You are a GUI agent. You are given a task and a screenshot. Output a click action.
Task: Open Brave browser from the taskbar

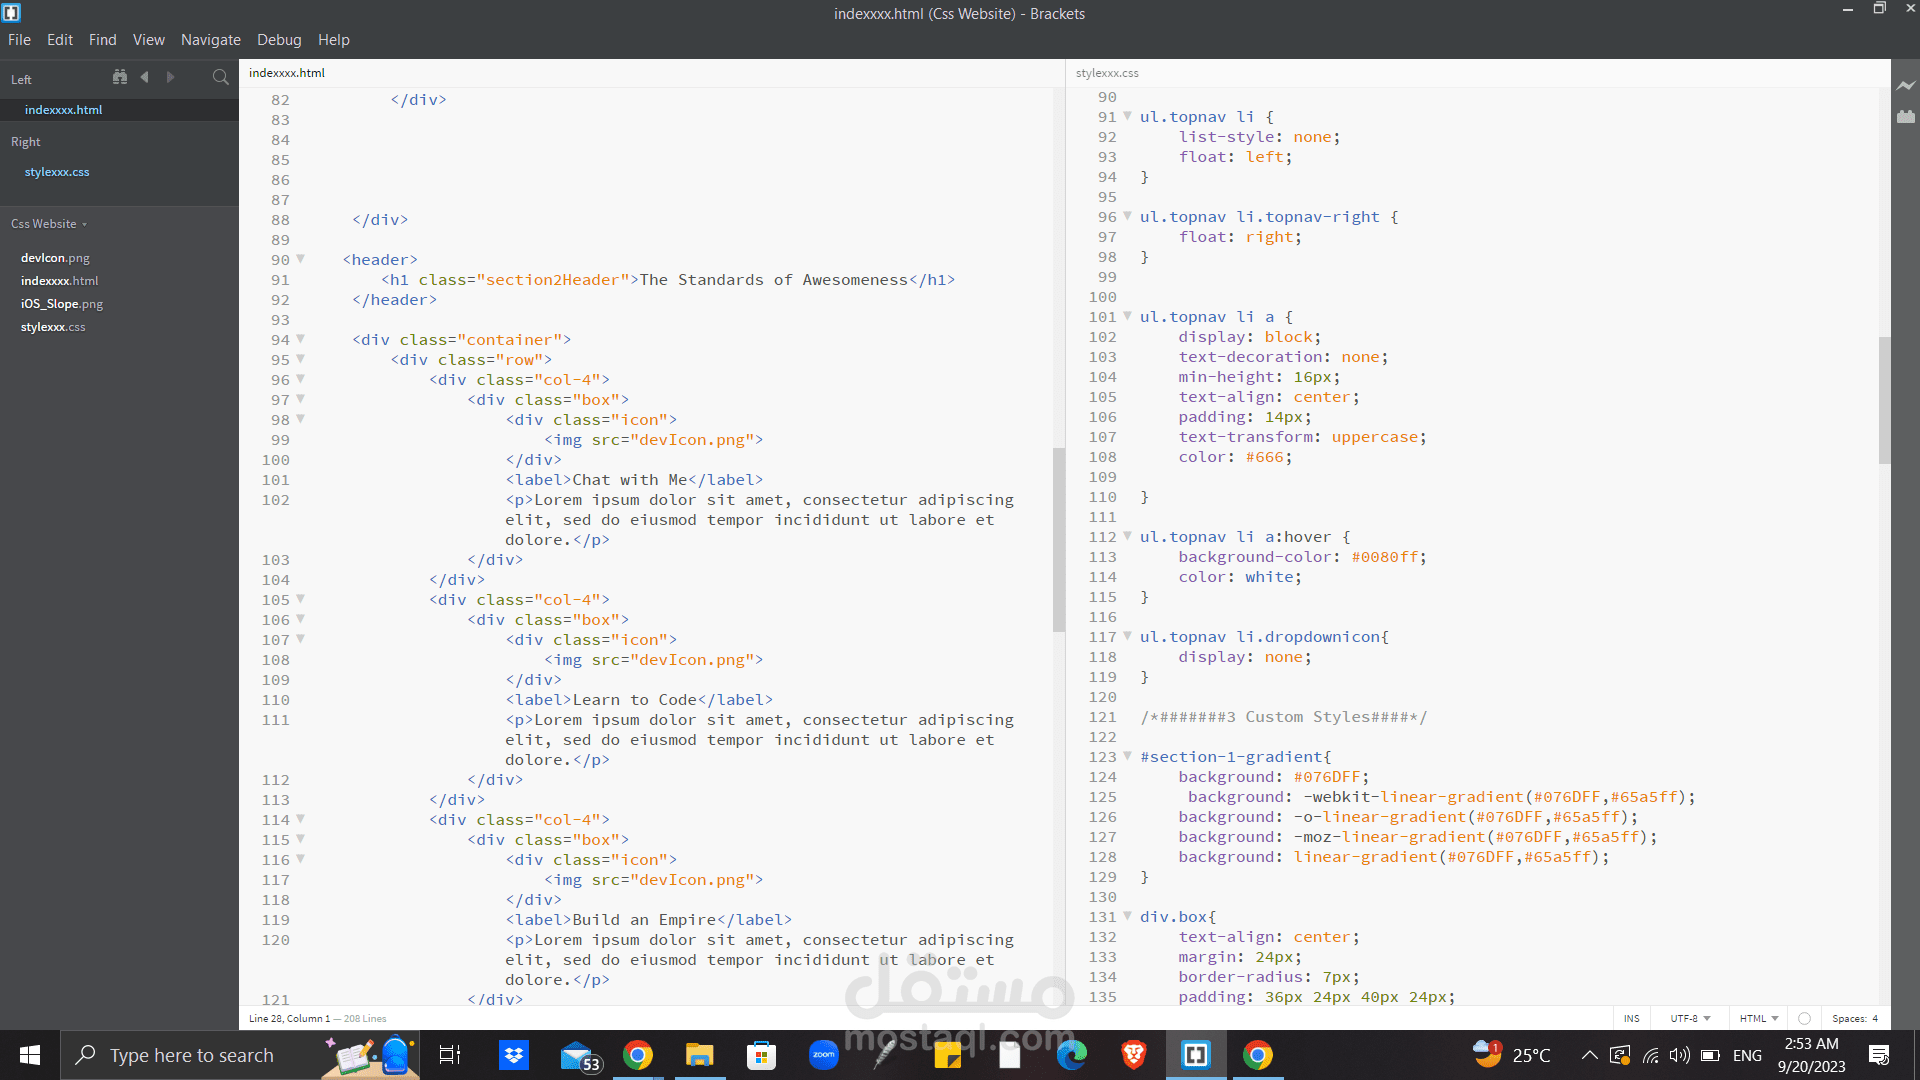tap(1133, 1055)
